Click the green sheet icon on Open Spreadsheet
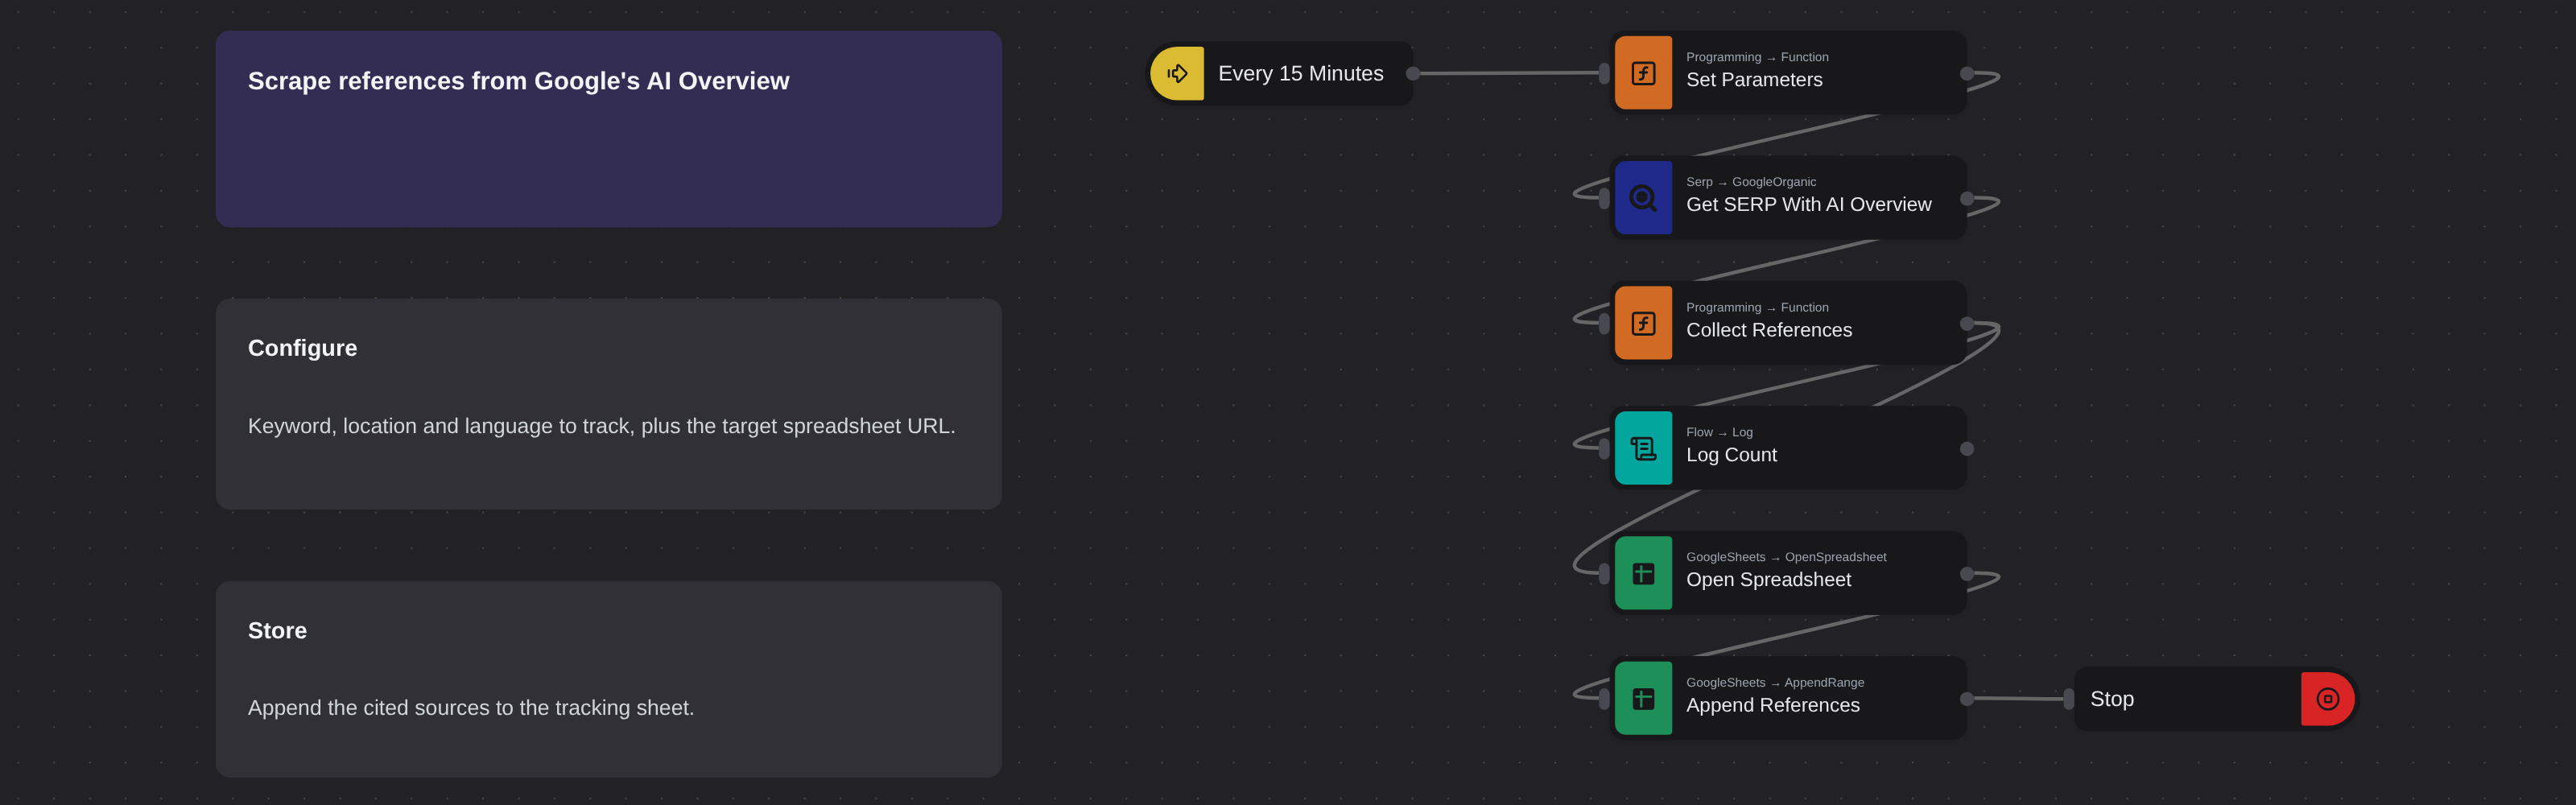The height and width of the screenshot is (805, 2576). click(x=1643, y=573)
